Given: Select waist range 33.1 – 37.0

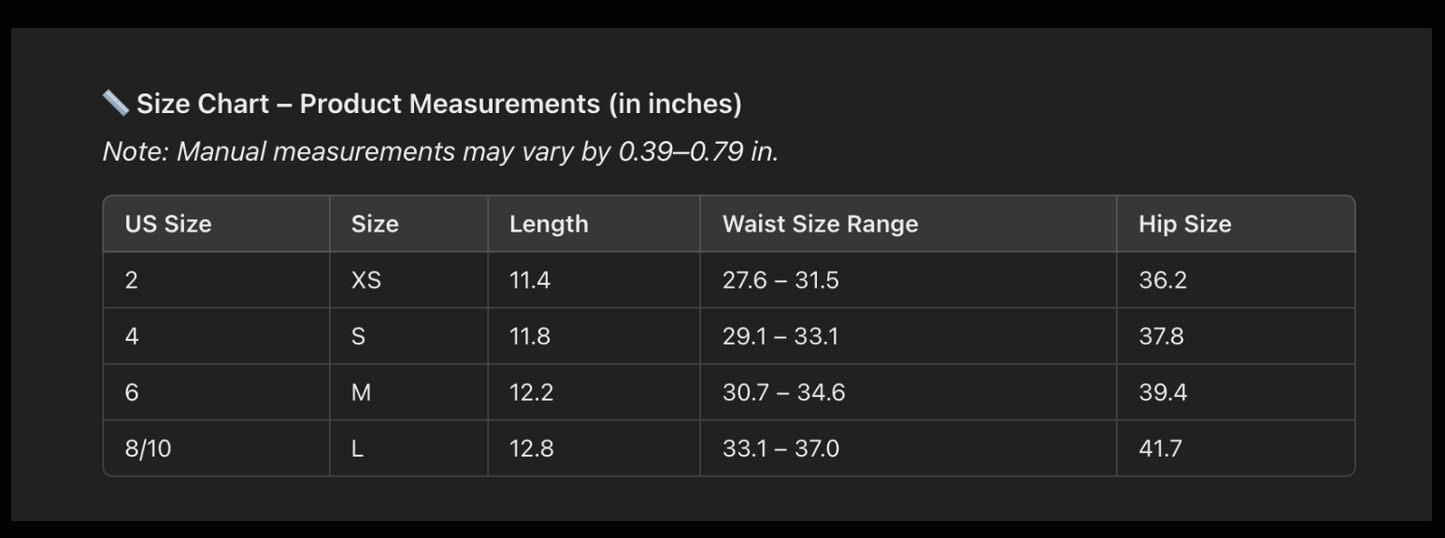Looking at the screenshot, I should (781, 449).
